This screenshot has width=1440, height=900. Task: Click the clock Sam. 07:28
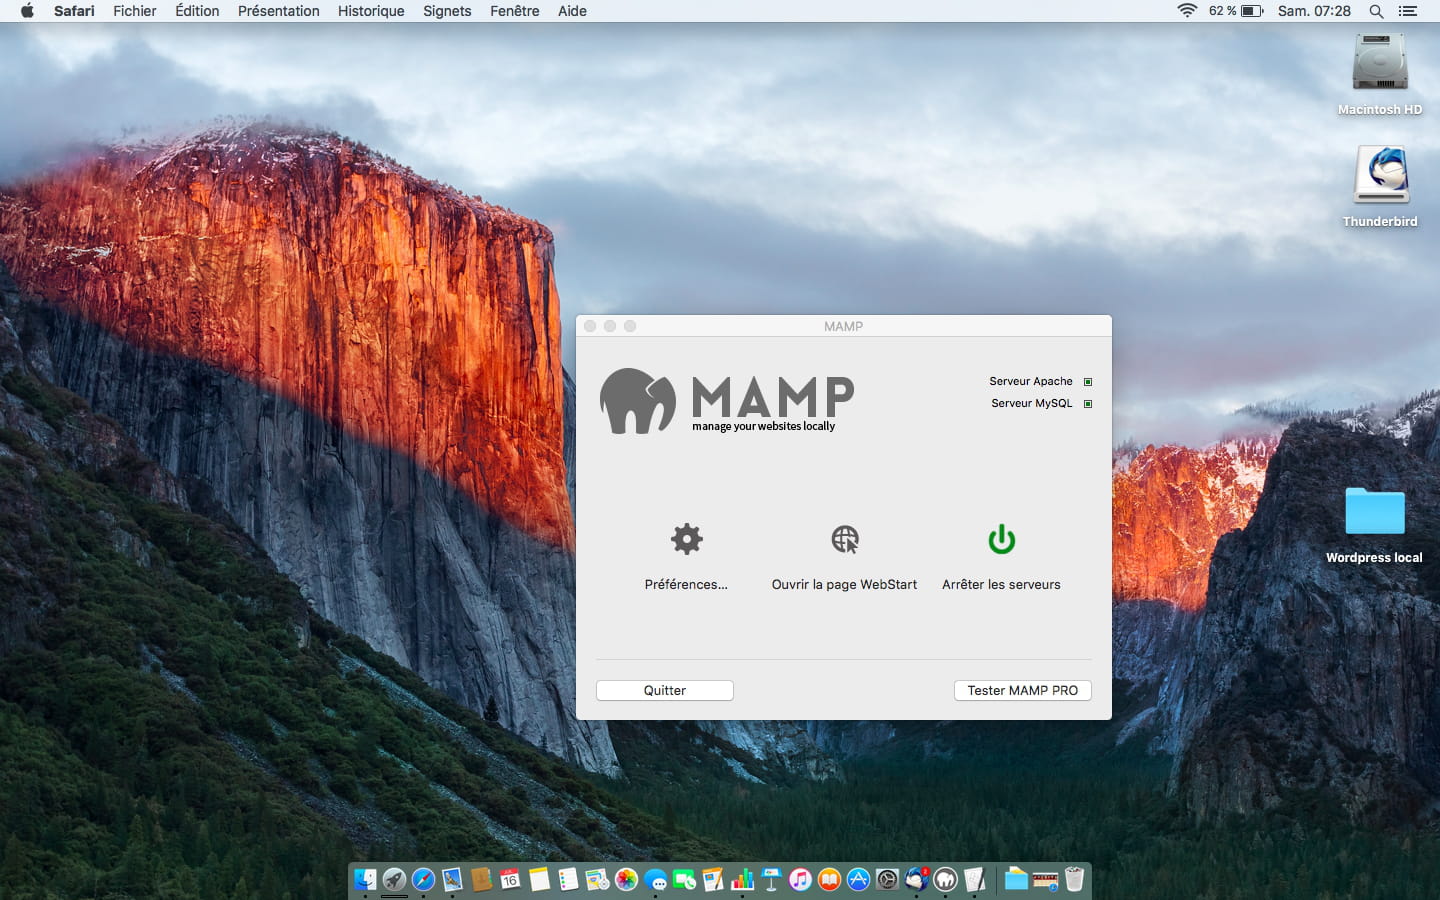tap(1314, 11)
